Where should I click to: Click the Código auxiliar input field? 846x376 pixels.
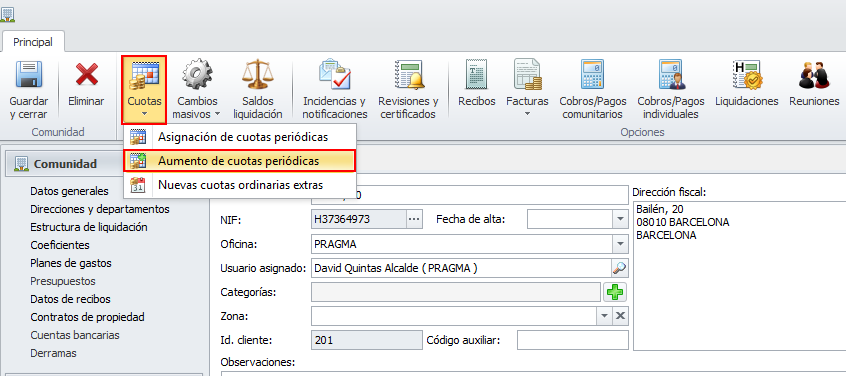(x=573, y=340)
